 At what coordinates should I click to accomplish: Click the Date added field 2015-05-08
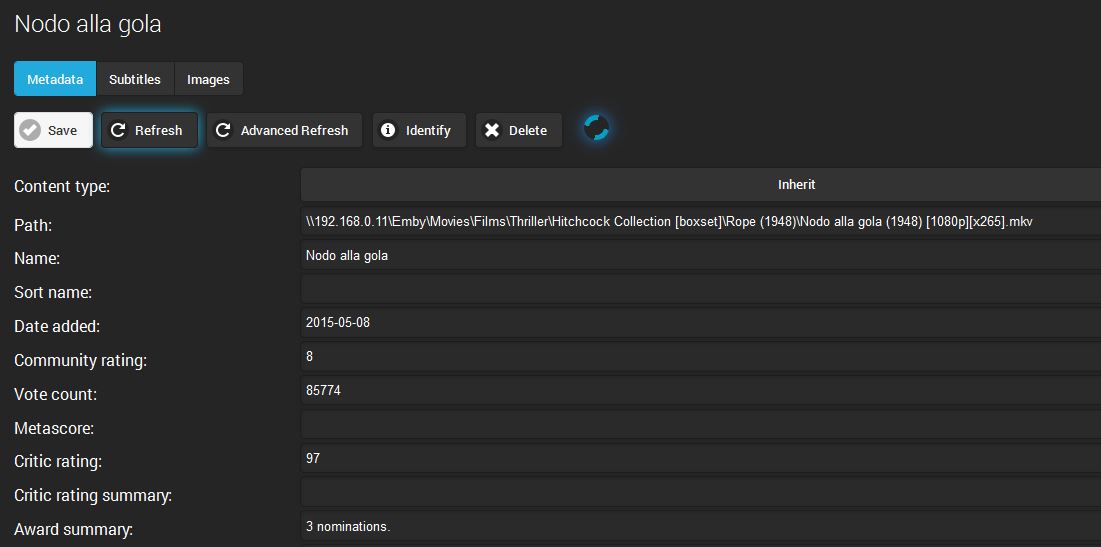point(701,323)
